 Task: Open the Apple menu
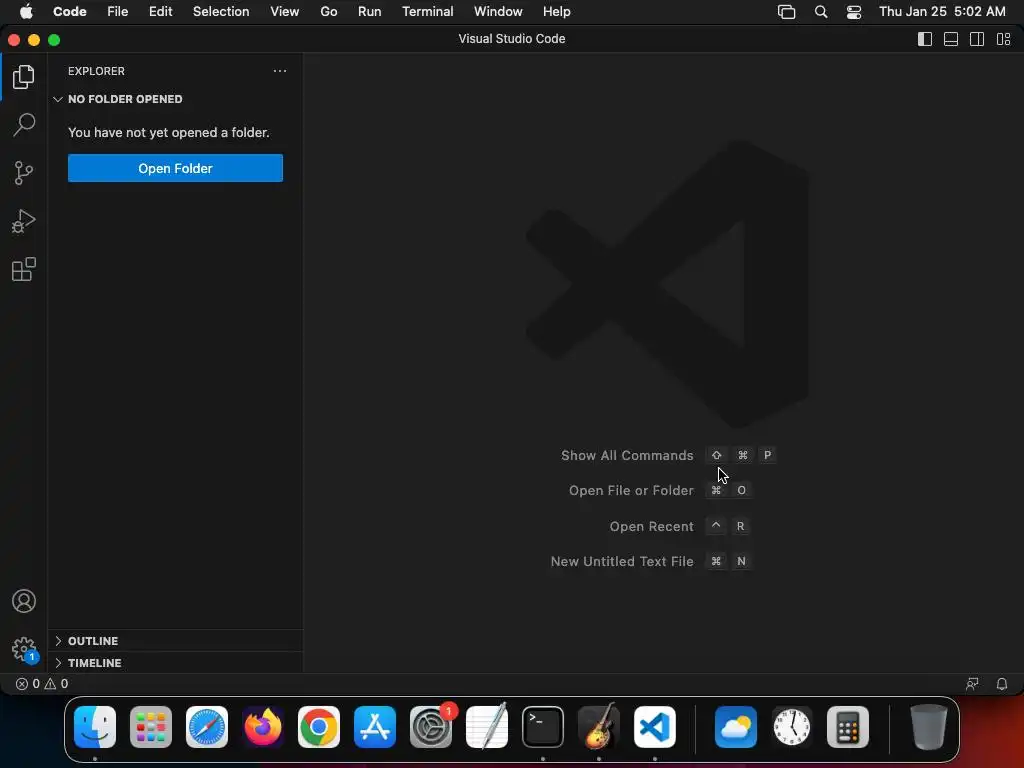[26, 12]
